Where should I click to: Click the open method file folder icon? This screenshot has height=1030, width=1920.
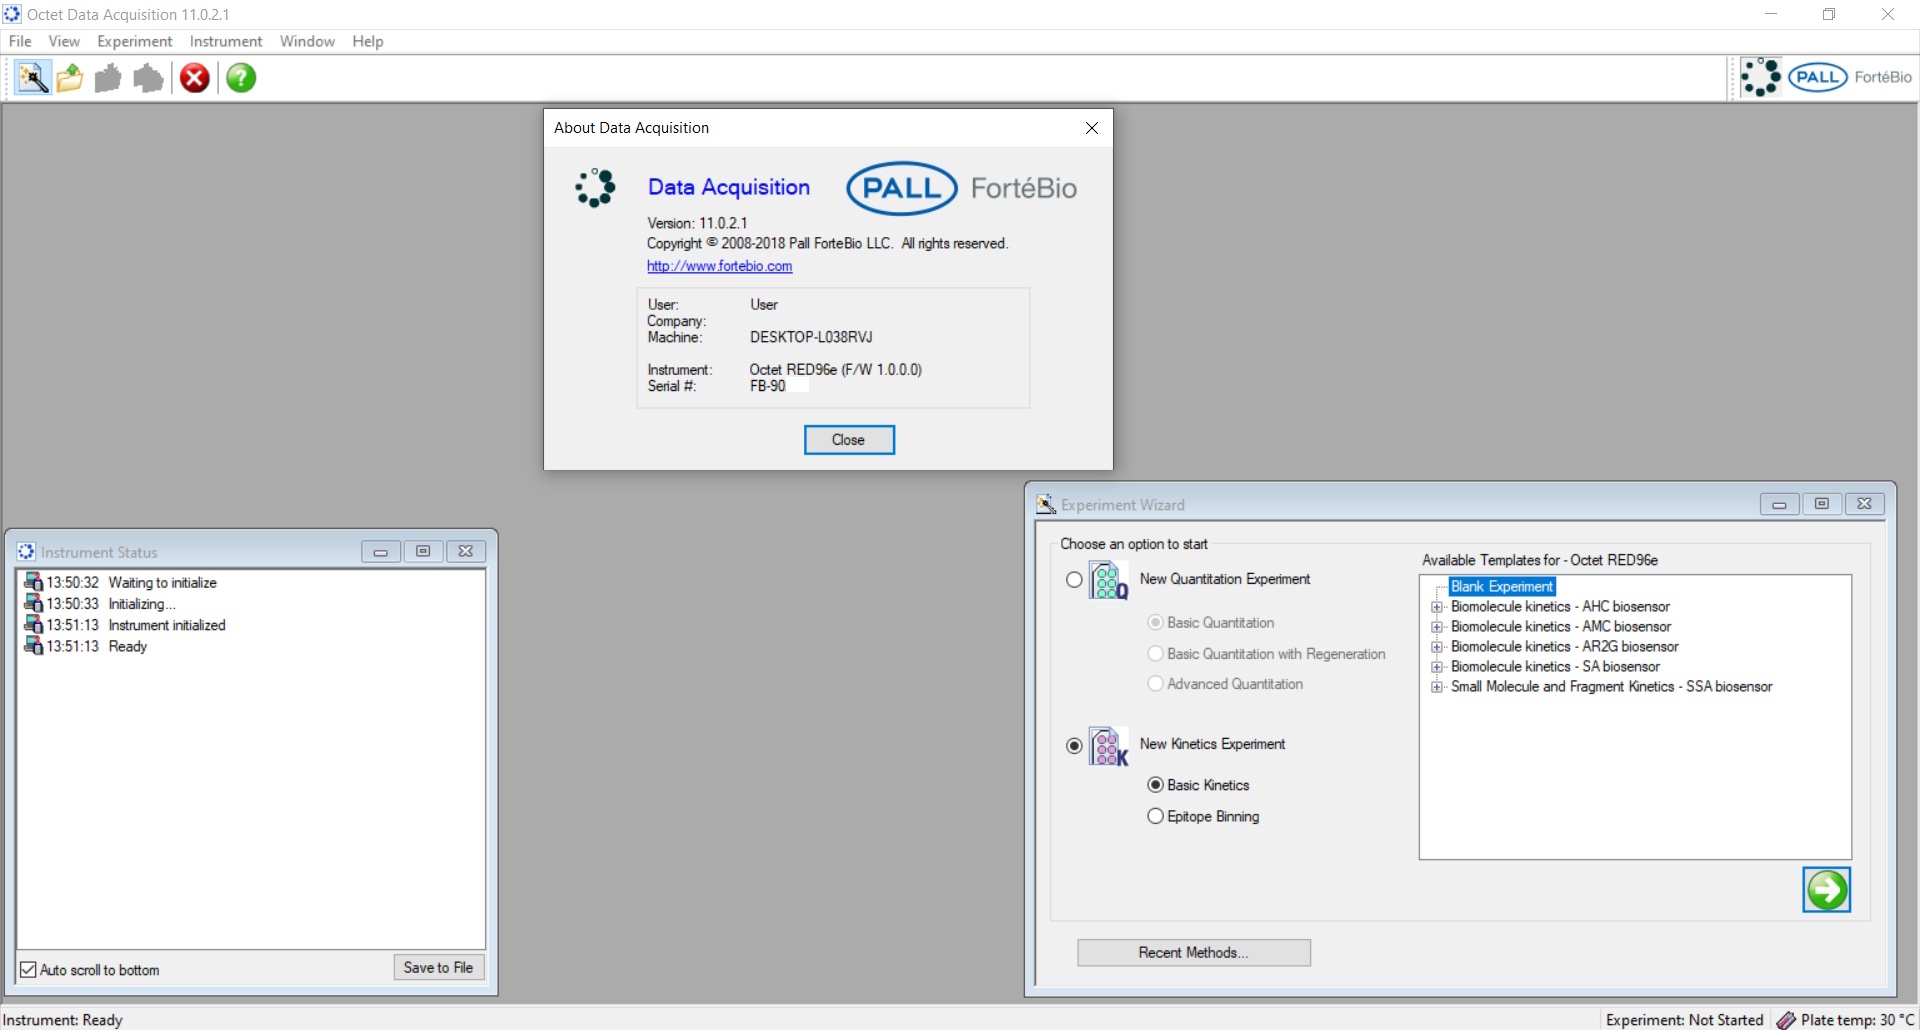coord(70,78)
